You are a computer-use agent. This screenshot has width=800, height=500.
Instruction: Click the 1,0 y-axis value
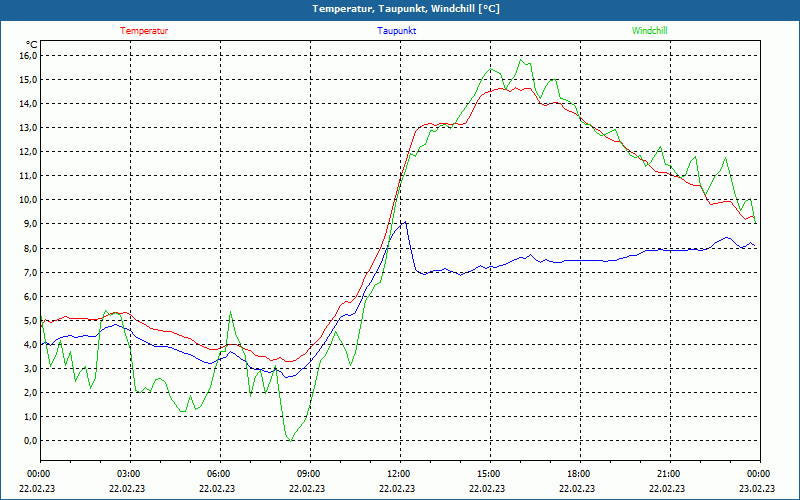point(31,416)
